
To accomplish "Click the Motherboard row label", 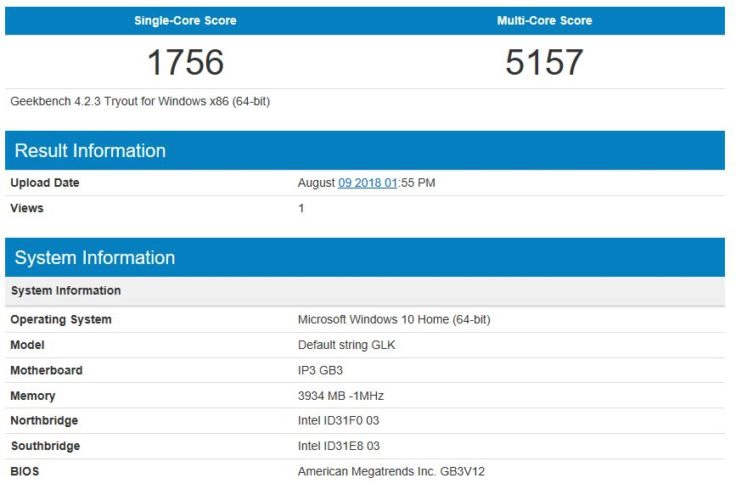I will point(46,370).
